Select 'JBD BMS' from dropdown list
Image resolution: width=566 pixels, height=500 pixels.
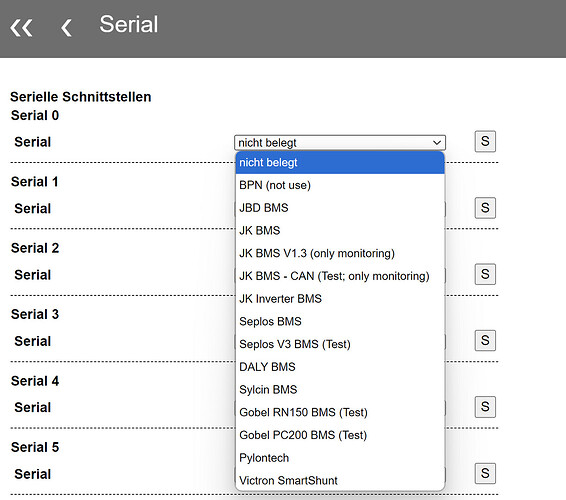(340, 208)
